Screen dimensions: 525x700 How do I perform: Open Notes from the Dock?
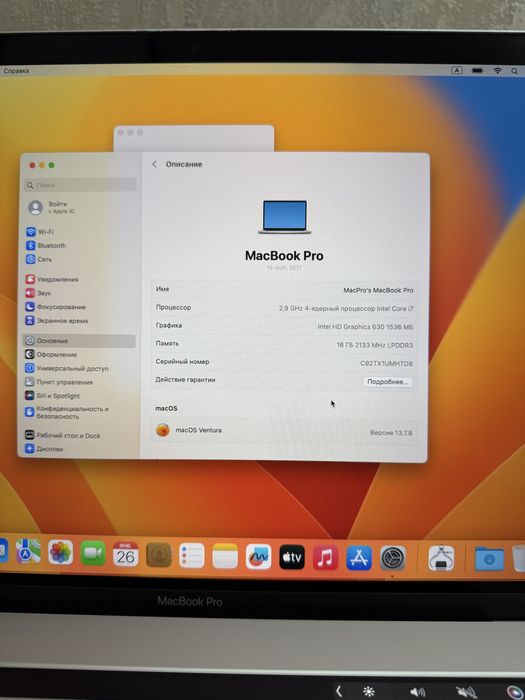coord(225,556)
